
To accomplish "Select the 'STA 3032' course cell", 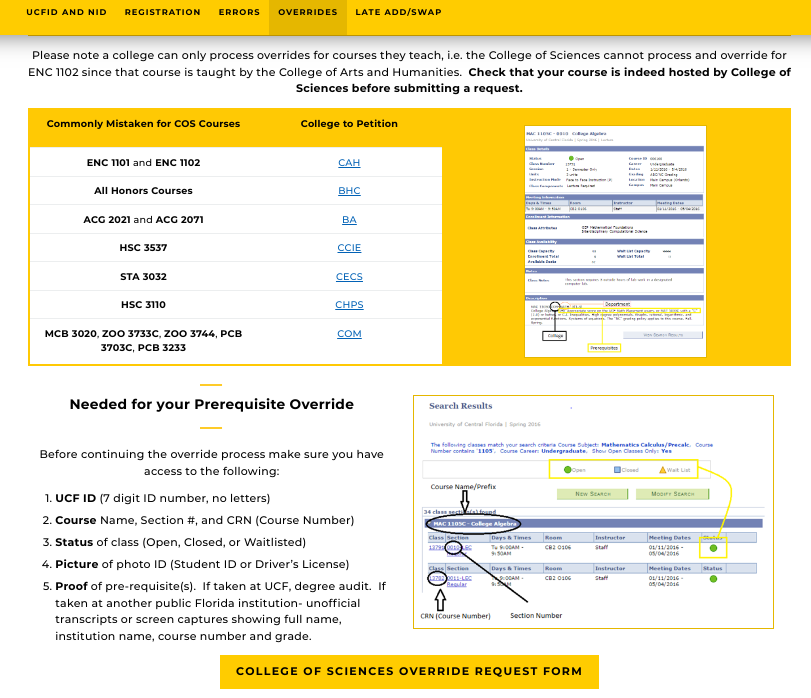I will pyautogui.click(x=143, y=277).
